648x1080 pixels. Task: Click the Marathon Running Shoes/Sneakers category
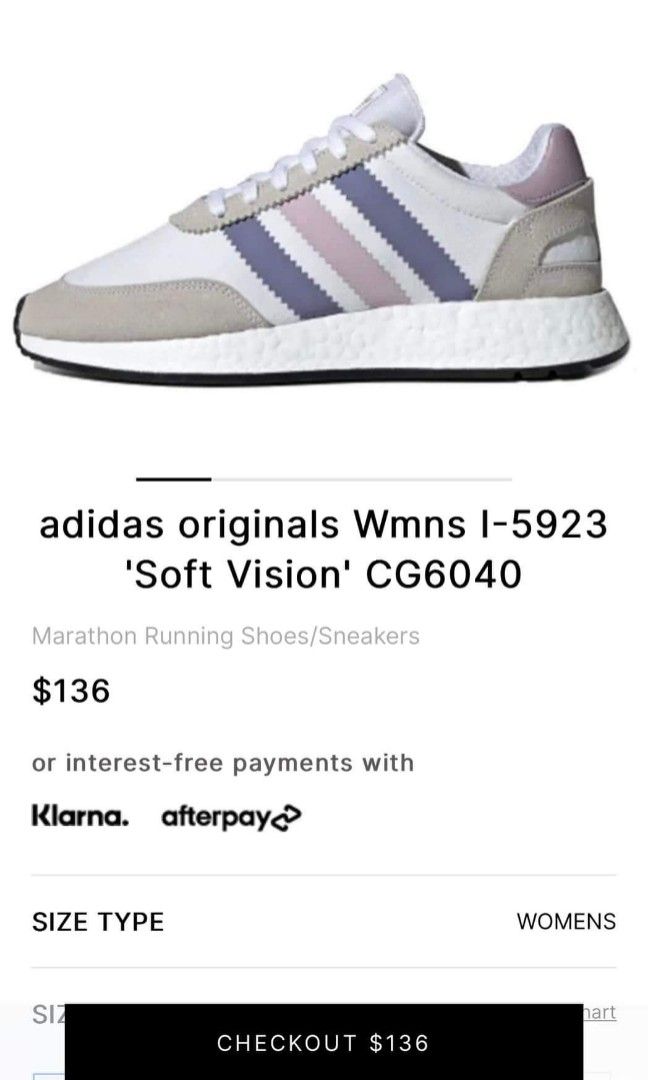(x=226, y=636)
